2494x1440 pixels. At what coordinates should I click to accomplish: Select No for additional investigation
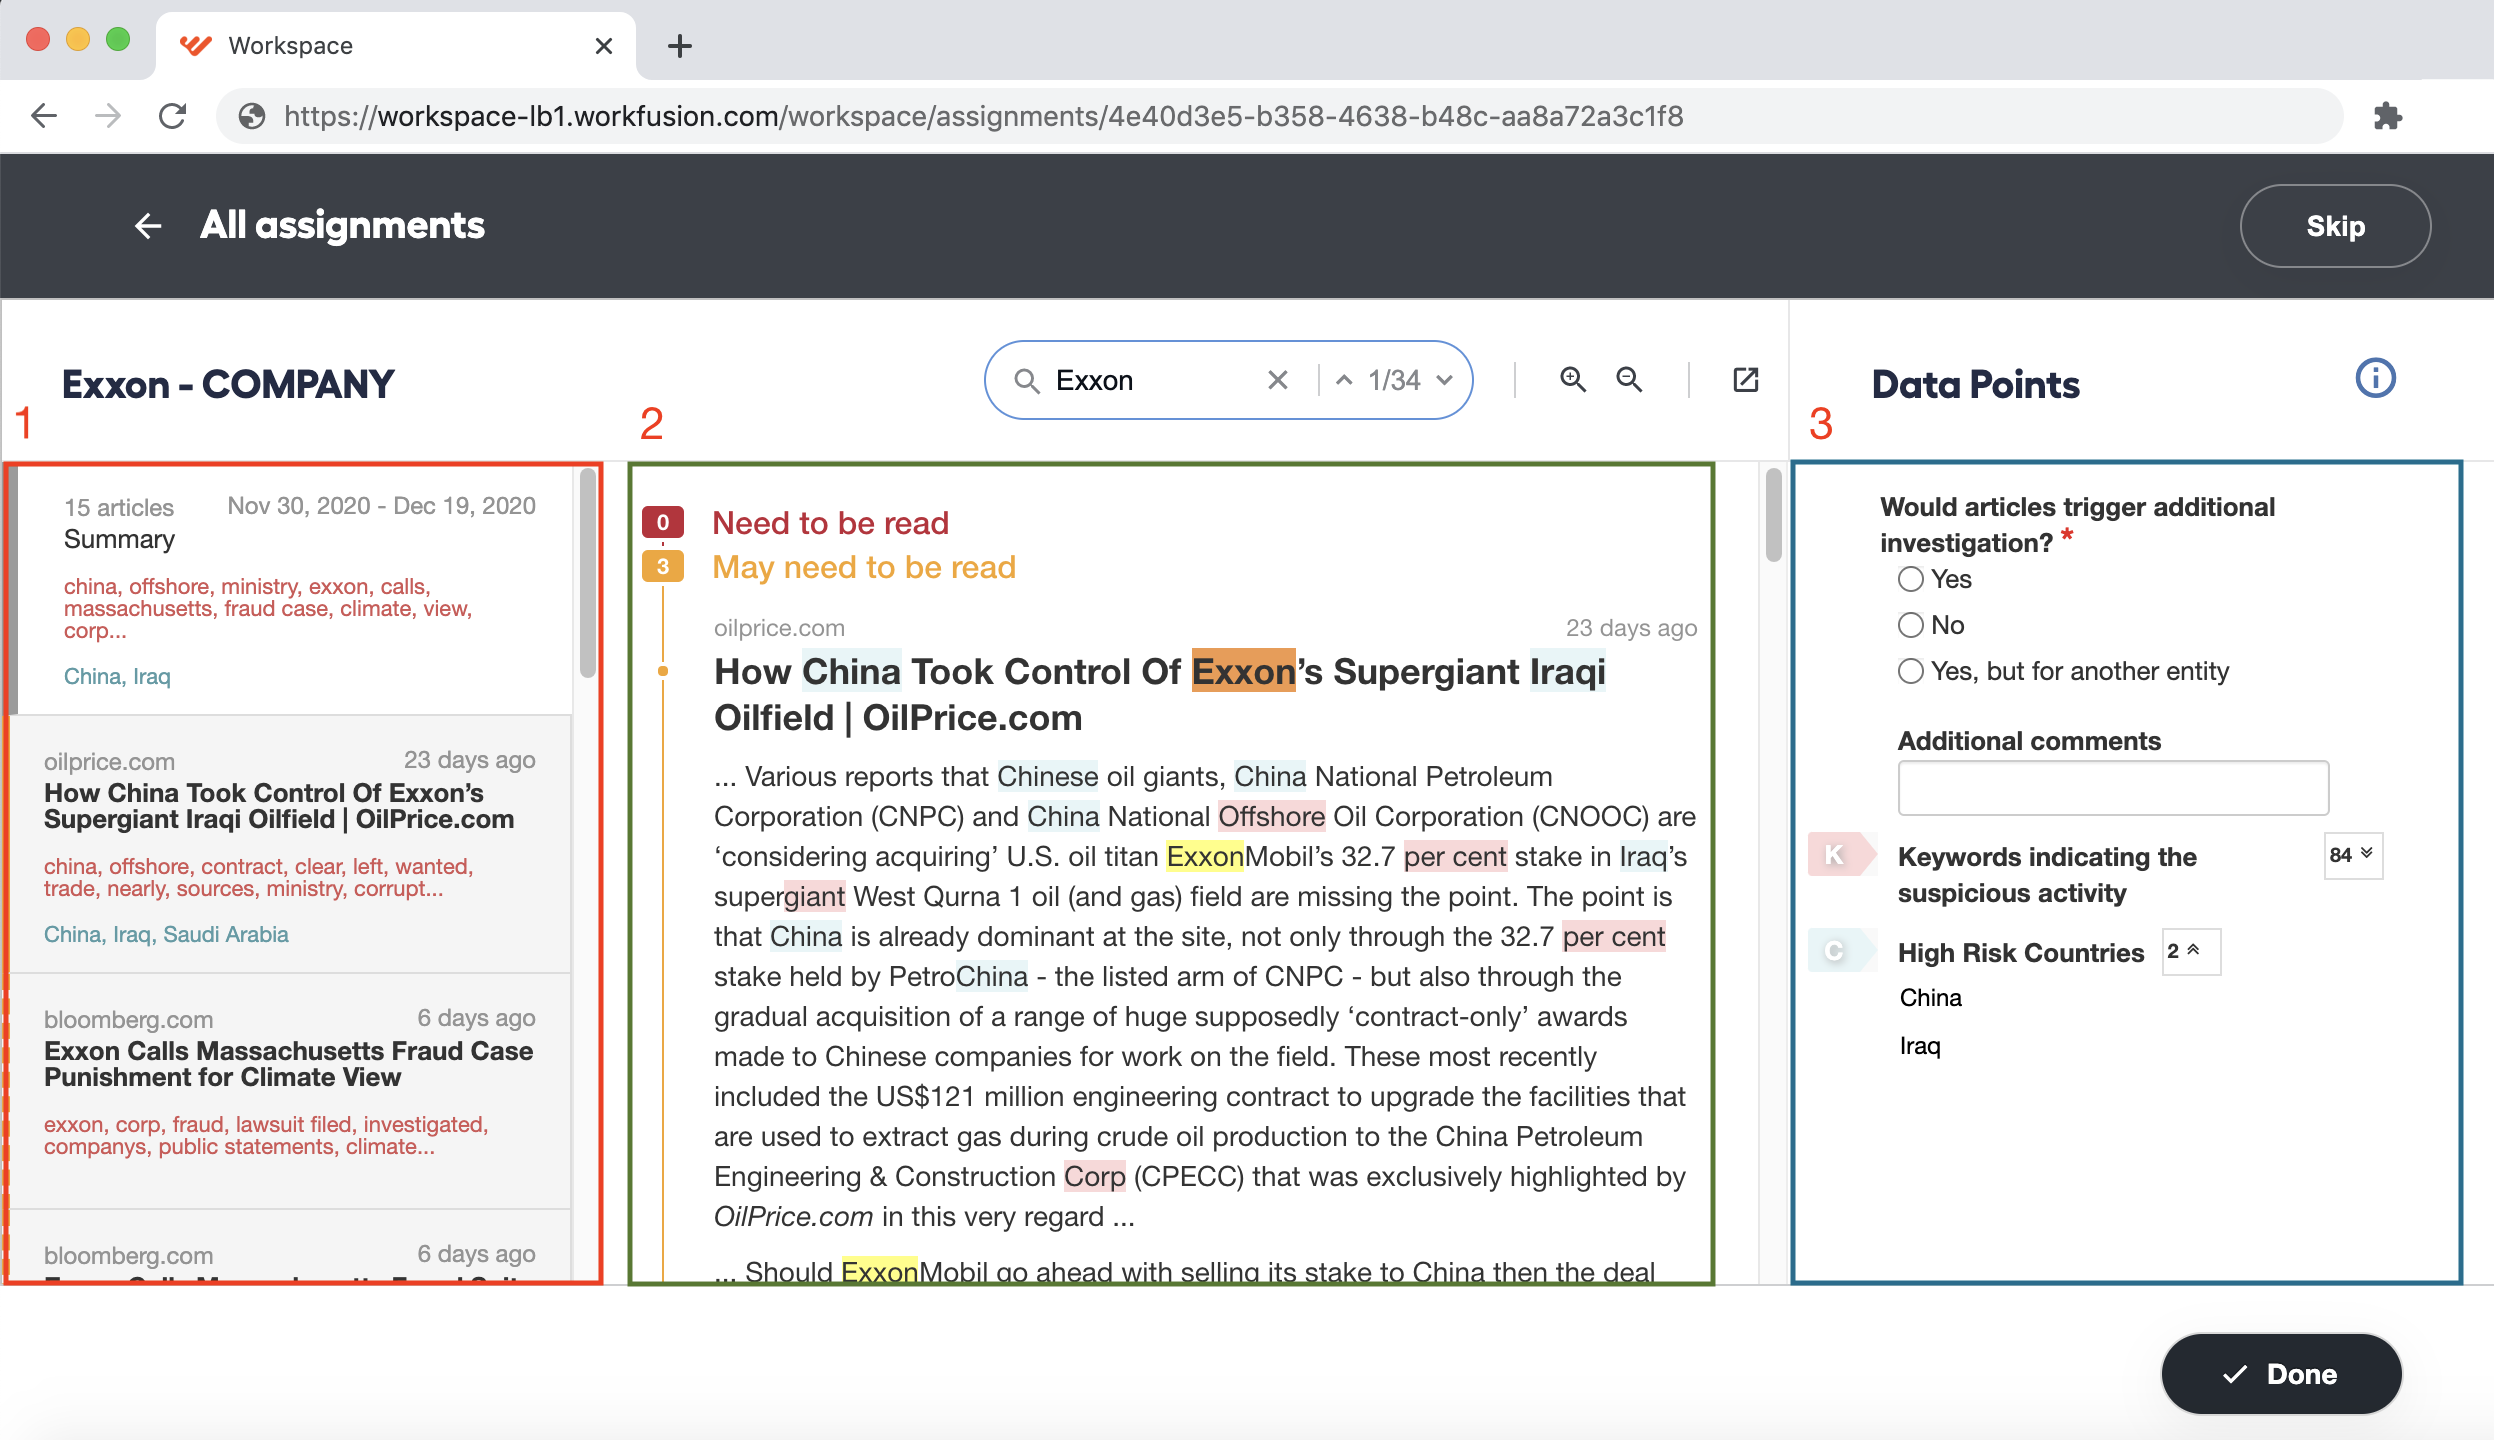click(1911, 625)
